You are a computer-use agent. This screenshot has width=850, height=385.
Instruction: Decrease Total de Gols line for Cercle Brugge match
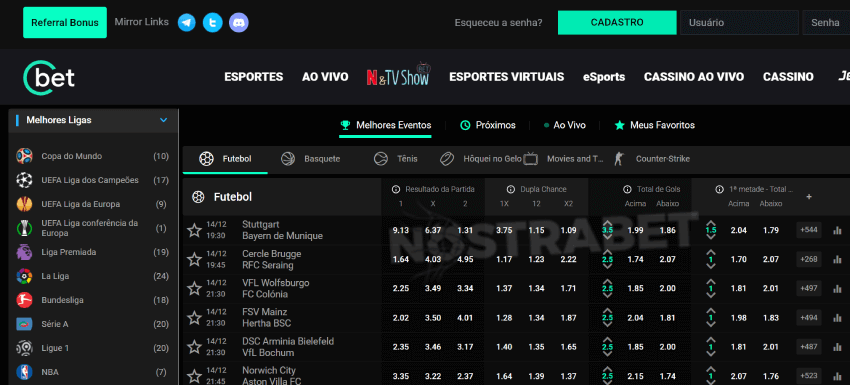pyautogui.click(x=607, y=267)
